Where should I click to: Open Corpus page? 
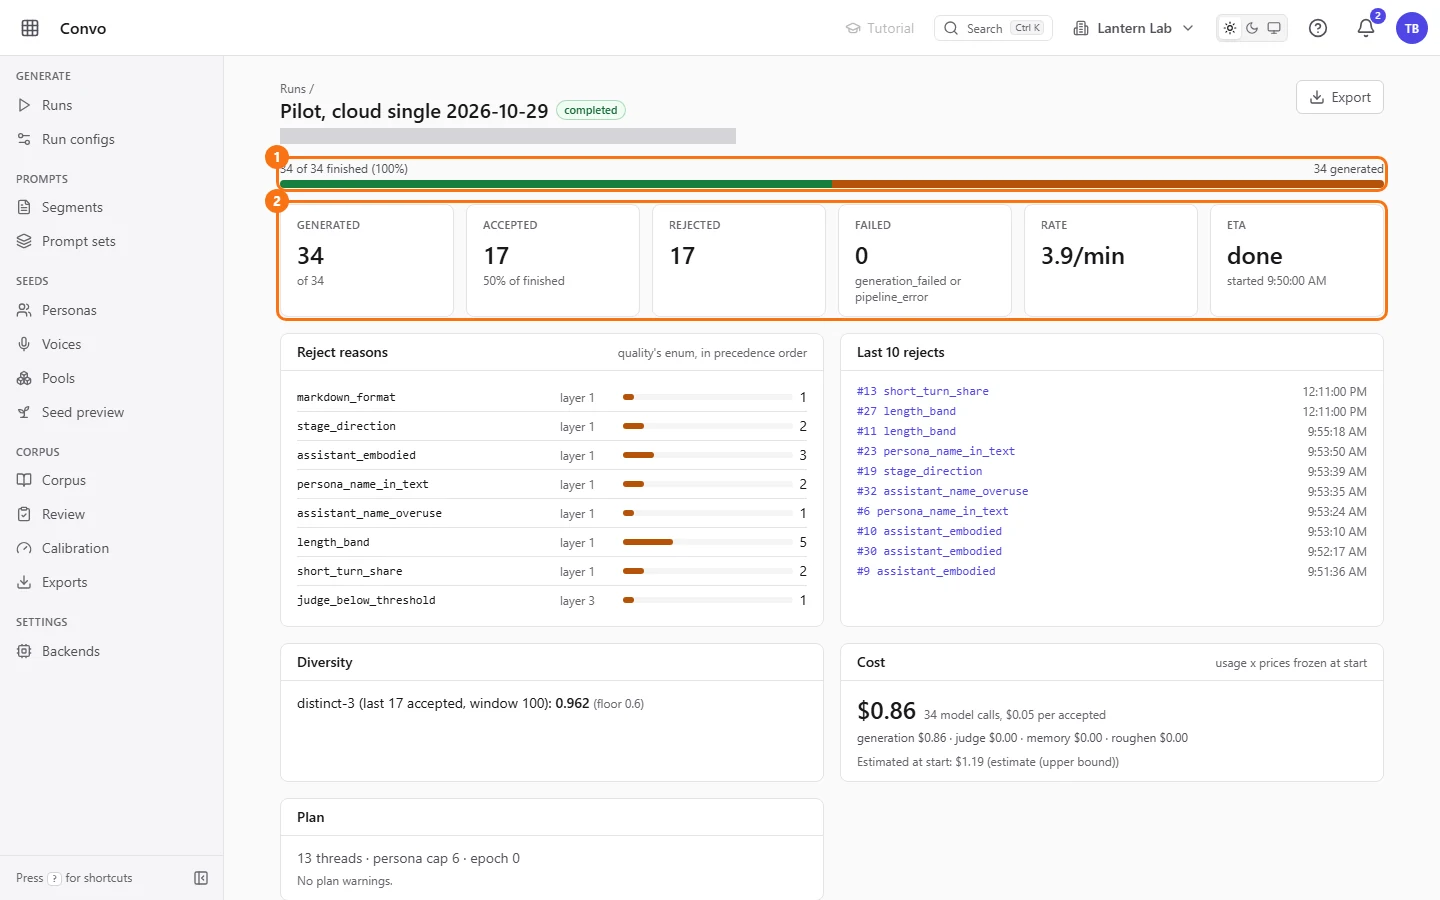[111, 480]
